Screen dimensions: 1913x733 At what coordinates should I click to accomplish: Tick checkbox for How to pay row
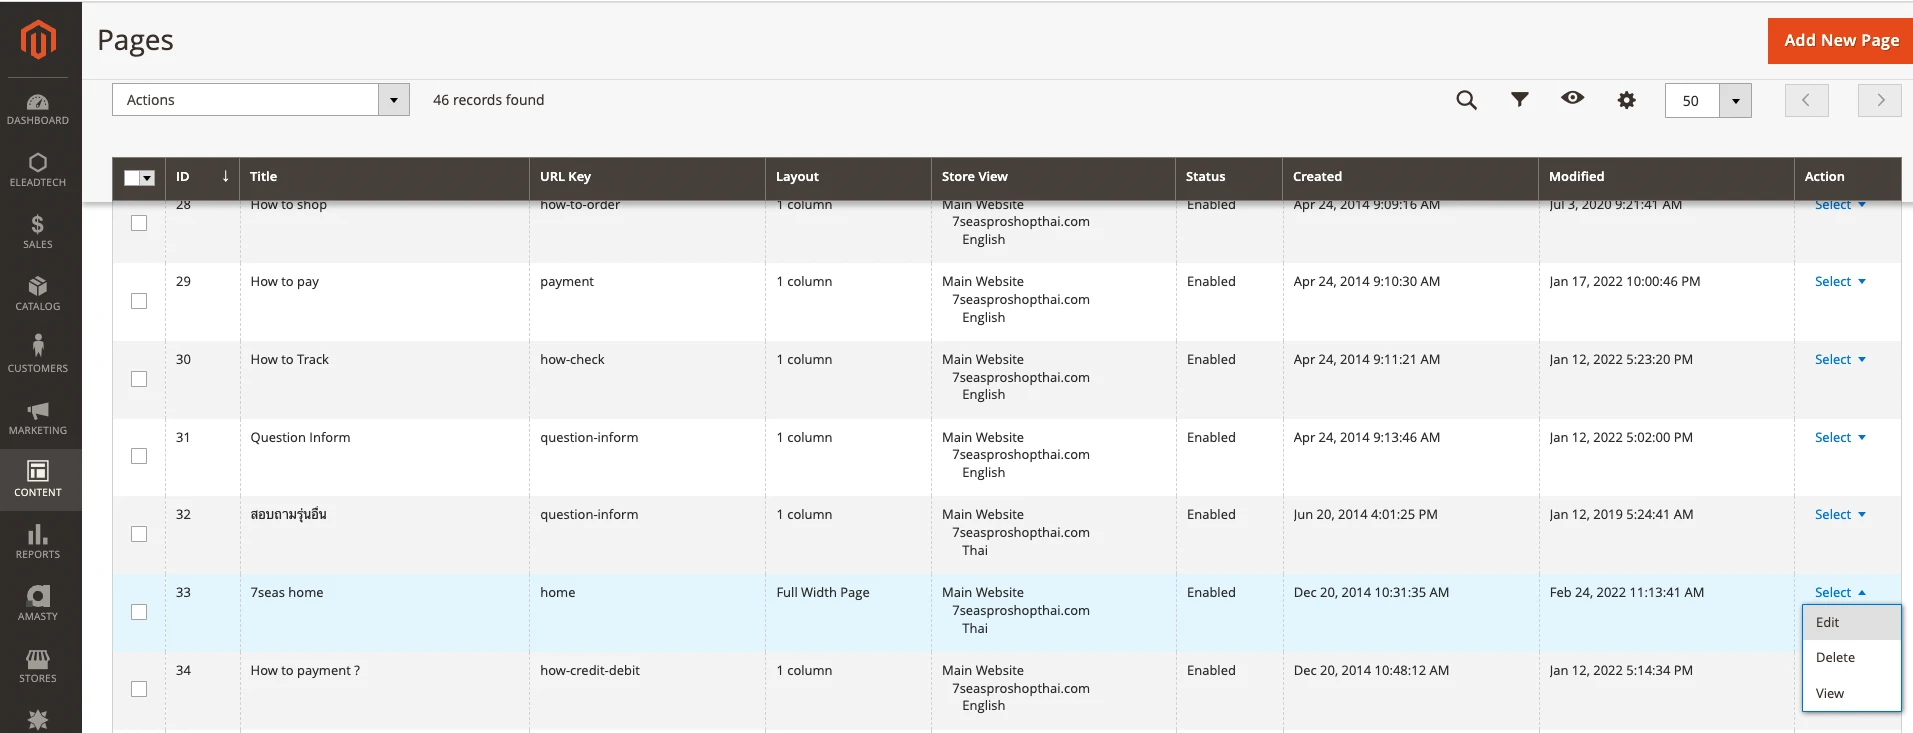[x=139, y=301]
